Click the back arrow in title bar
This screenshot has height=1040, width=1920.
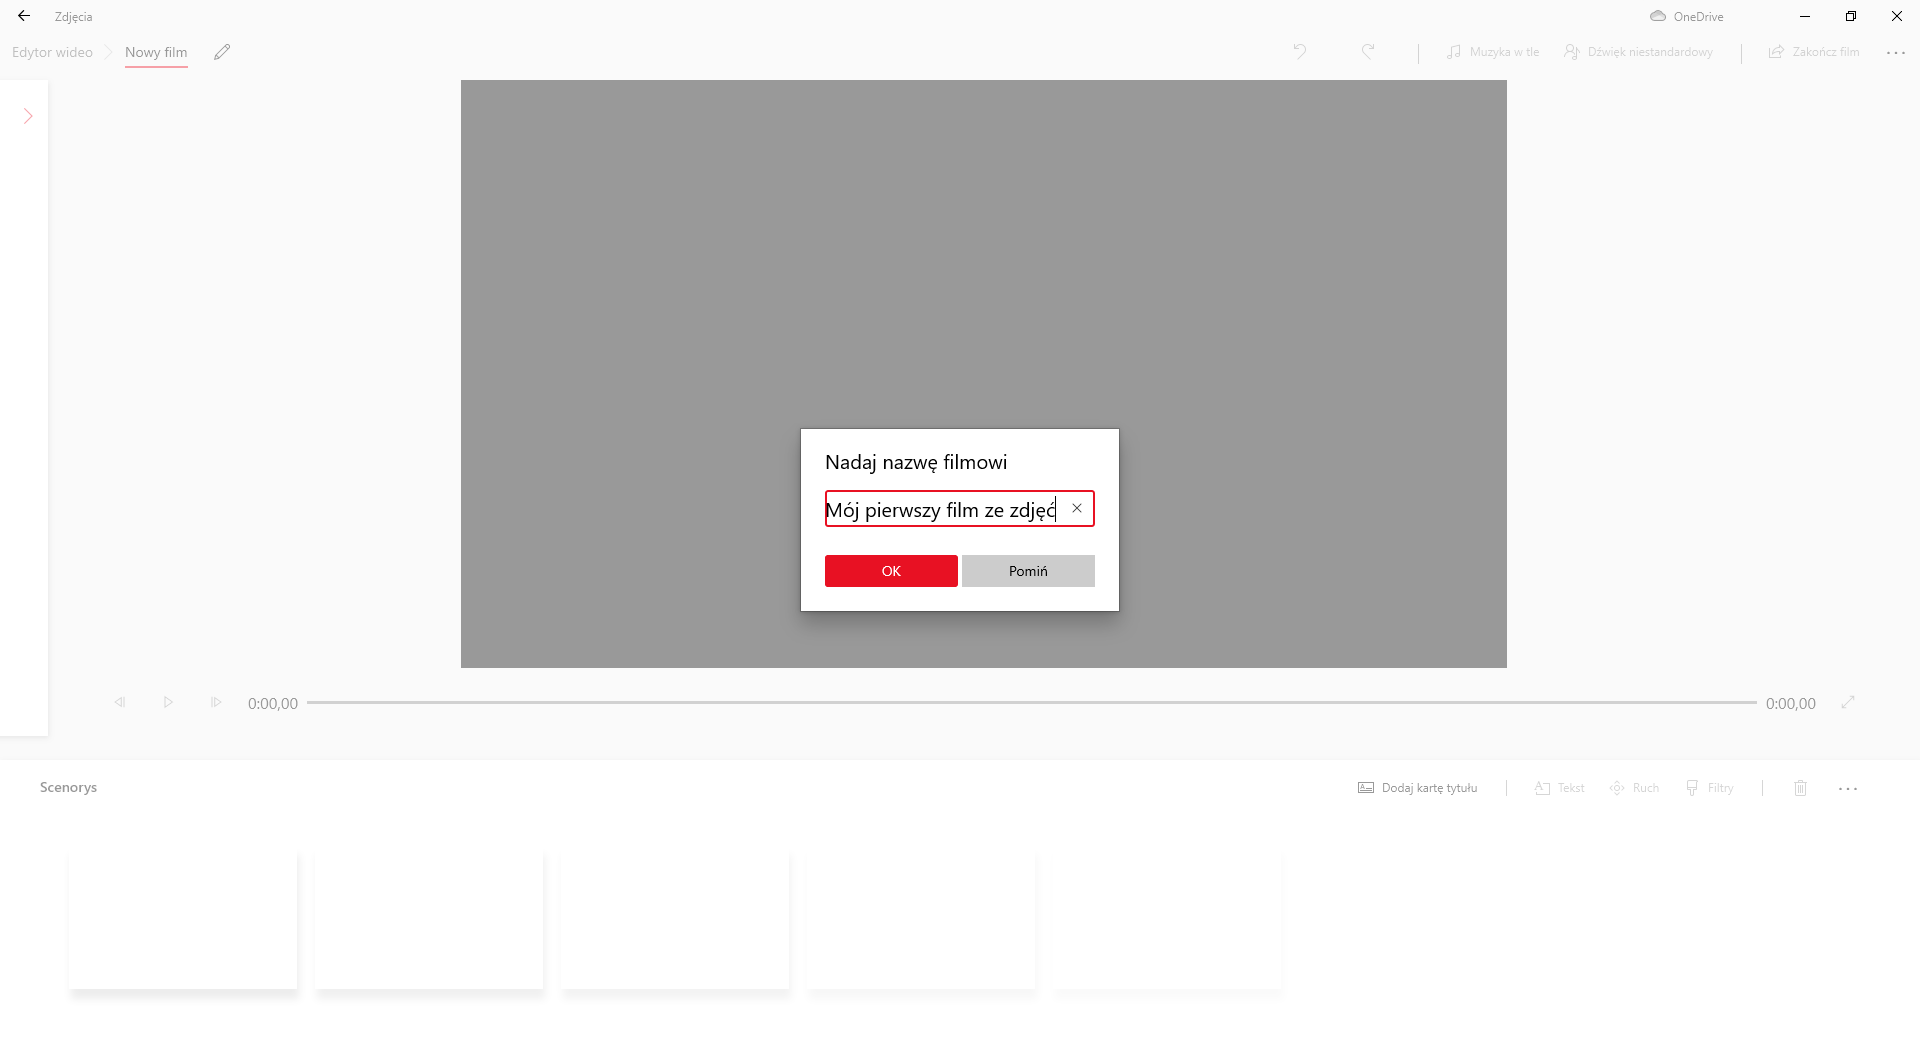pyautogui.click(x=24, y=16)
